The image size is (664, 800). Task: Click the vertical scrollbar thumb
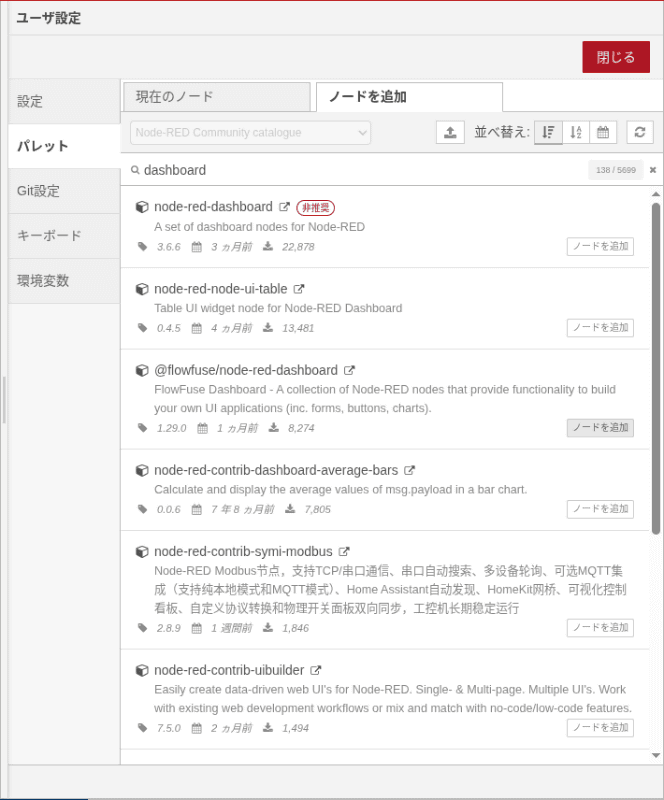point(656,368)
